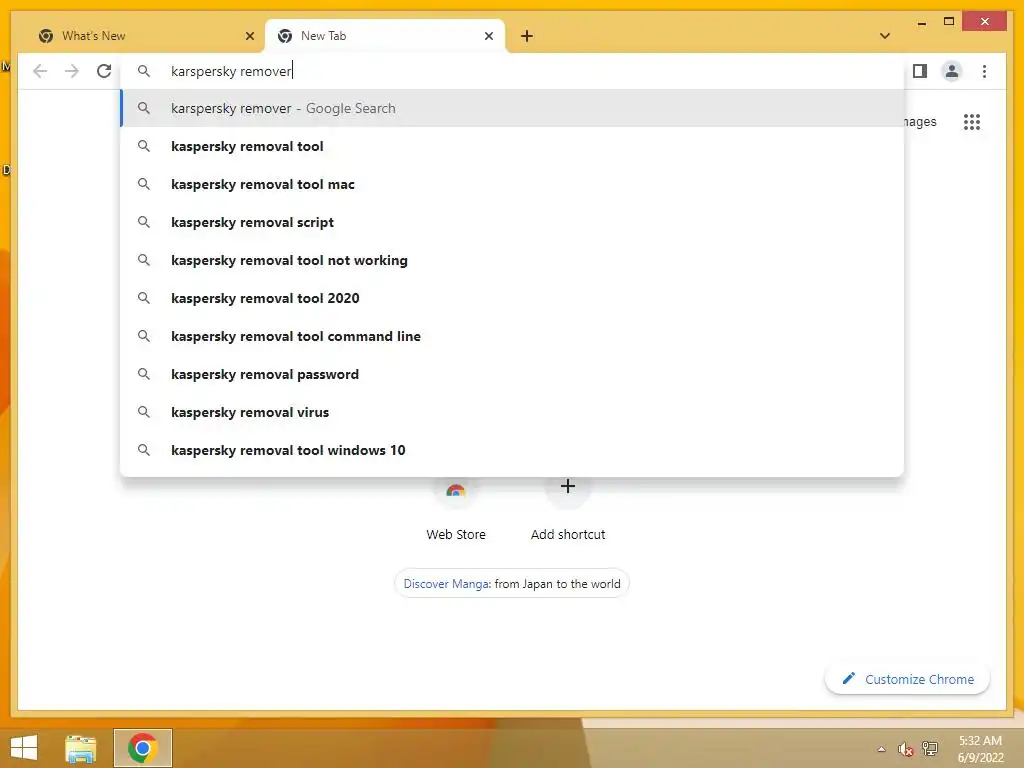
Task: Click the Customize Chrome button
Action: [x=907, y=679]
